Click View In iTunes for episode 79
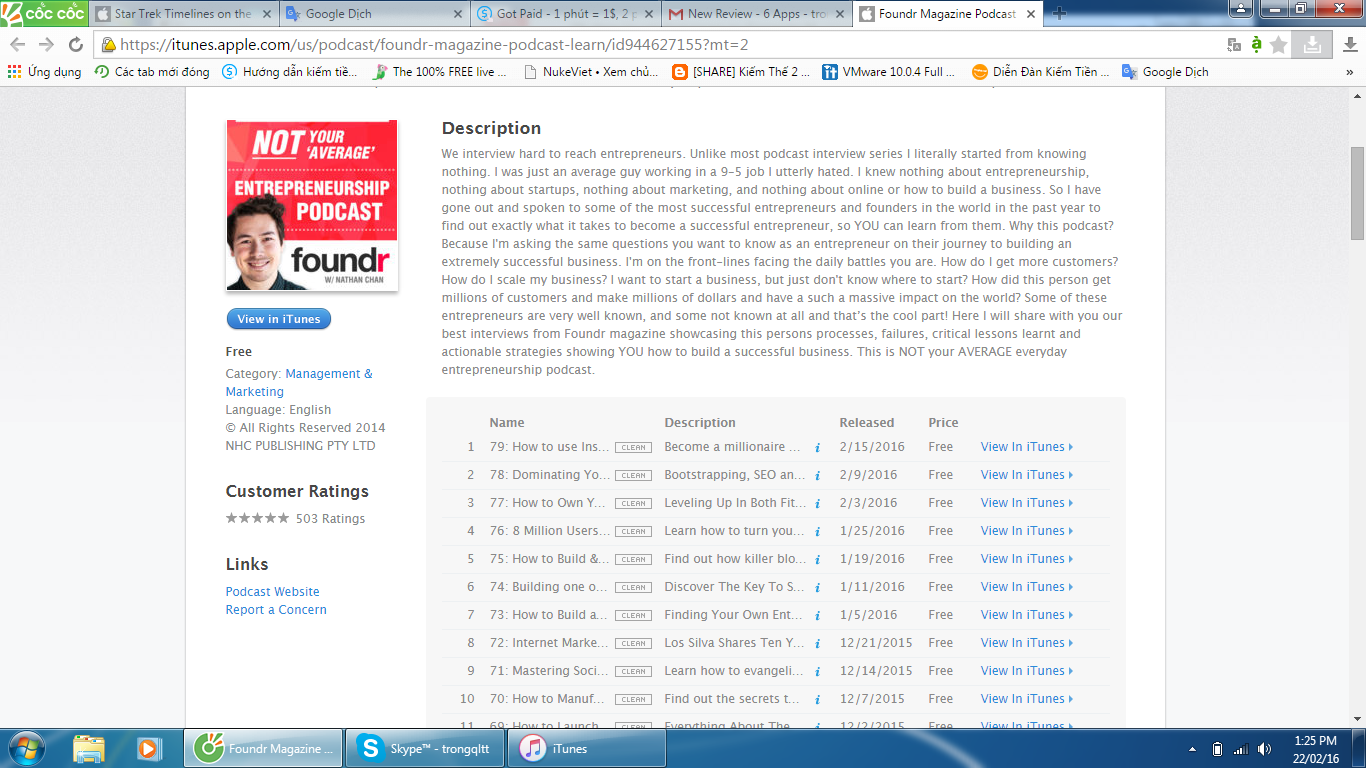 (x=1027, y=447)
